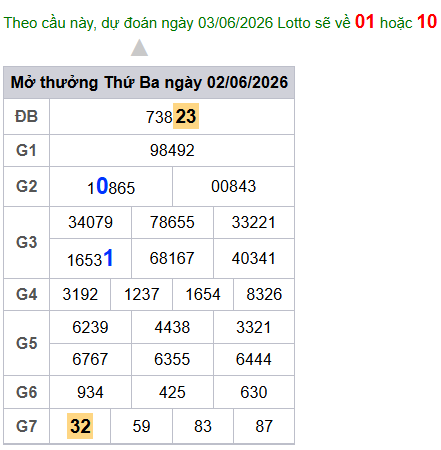The image size is (441, 450).
Task: Select the G3 number 68167
Action: (172, 258)
